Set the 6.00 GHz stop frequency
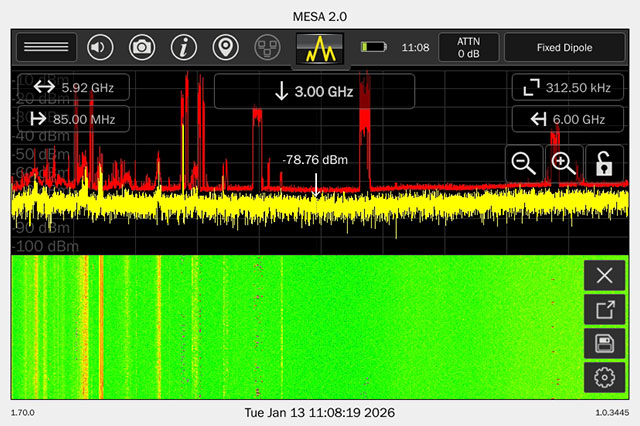The height and width of the screenshot is (426, 640). (x=560, y=120)
